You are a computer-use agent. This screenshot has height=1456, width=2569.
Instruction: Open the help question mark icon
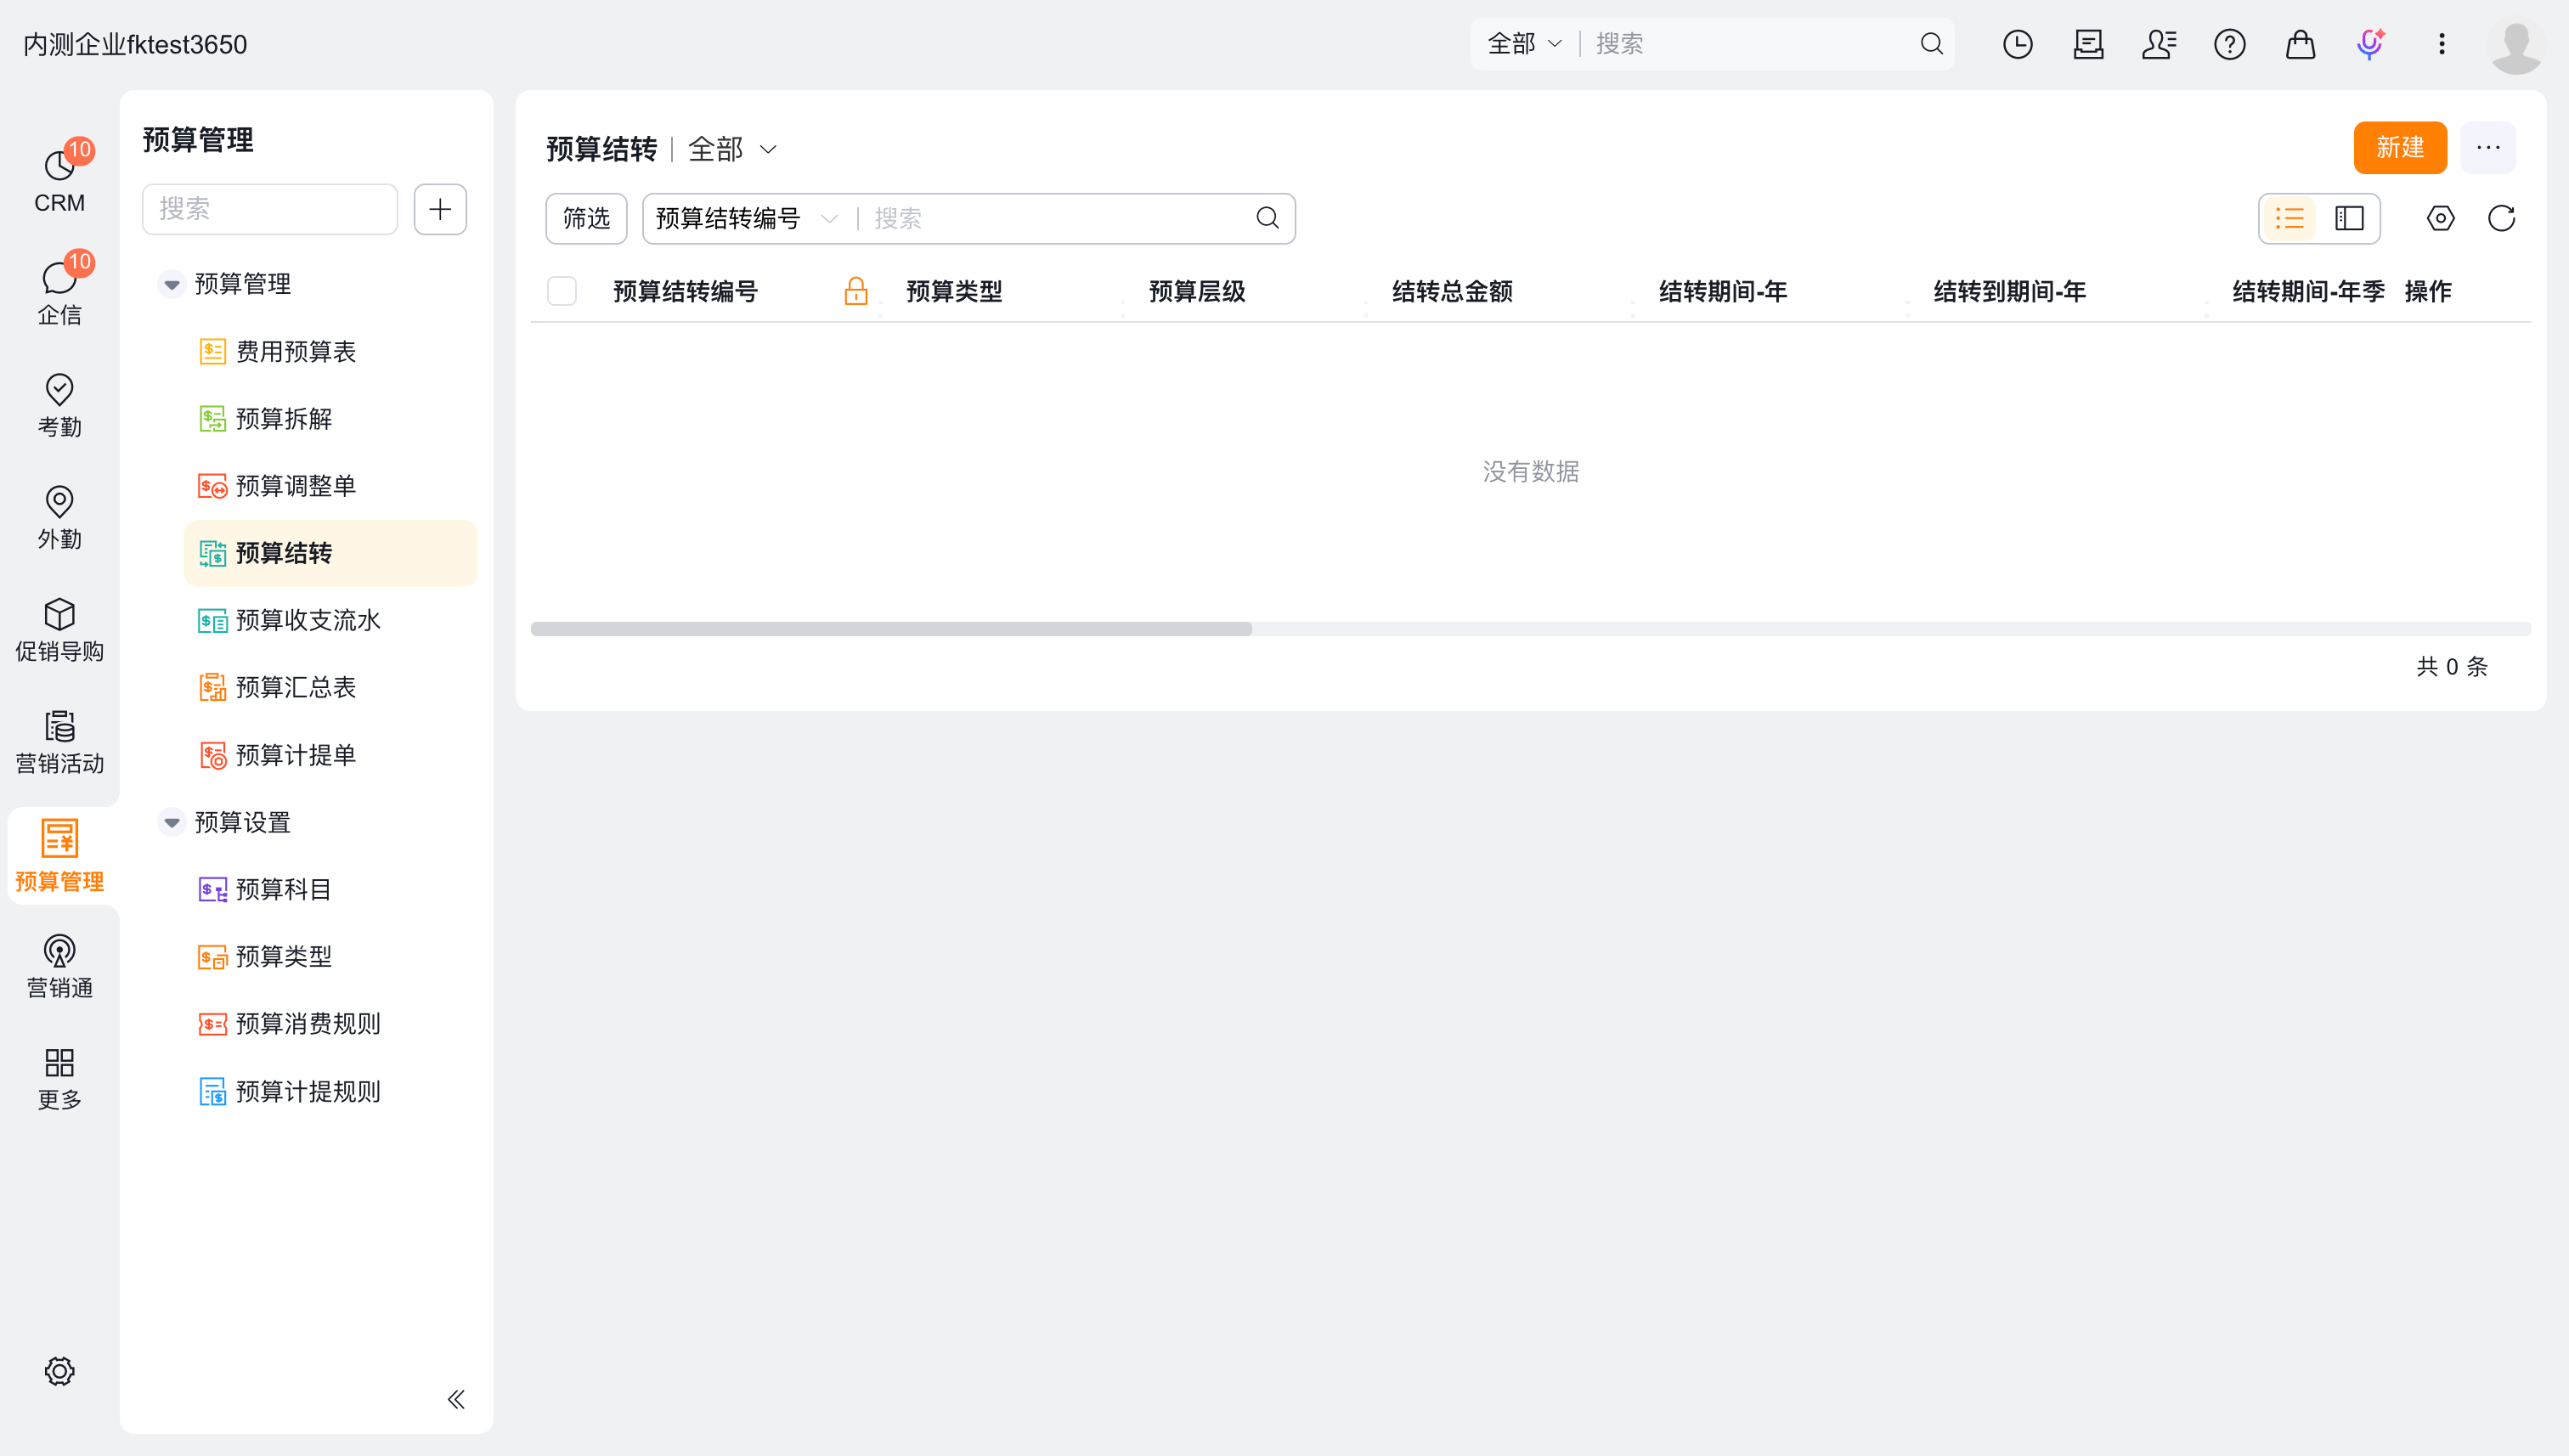pyautogui.click(x=2229, y=44)
